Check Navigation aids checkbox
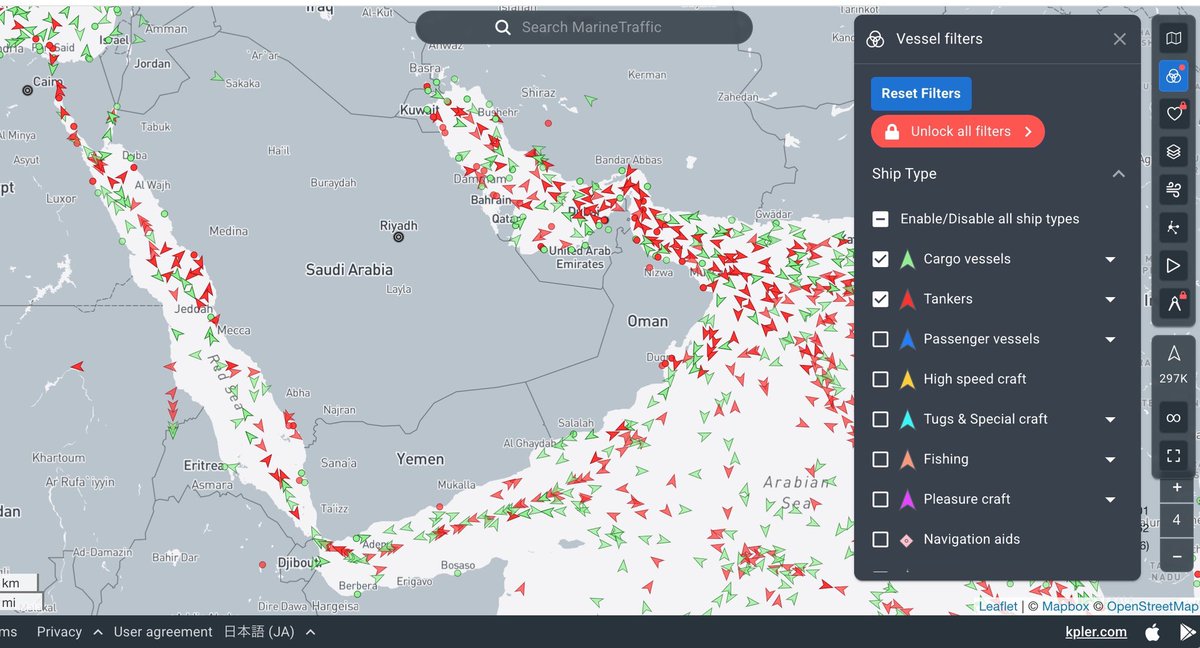This screenshot has width=1200, height=648. [880, 539]
